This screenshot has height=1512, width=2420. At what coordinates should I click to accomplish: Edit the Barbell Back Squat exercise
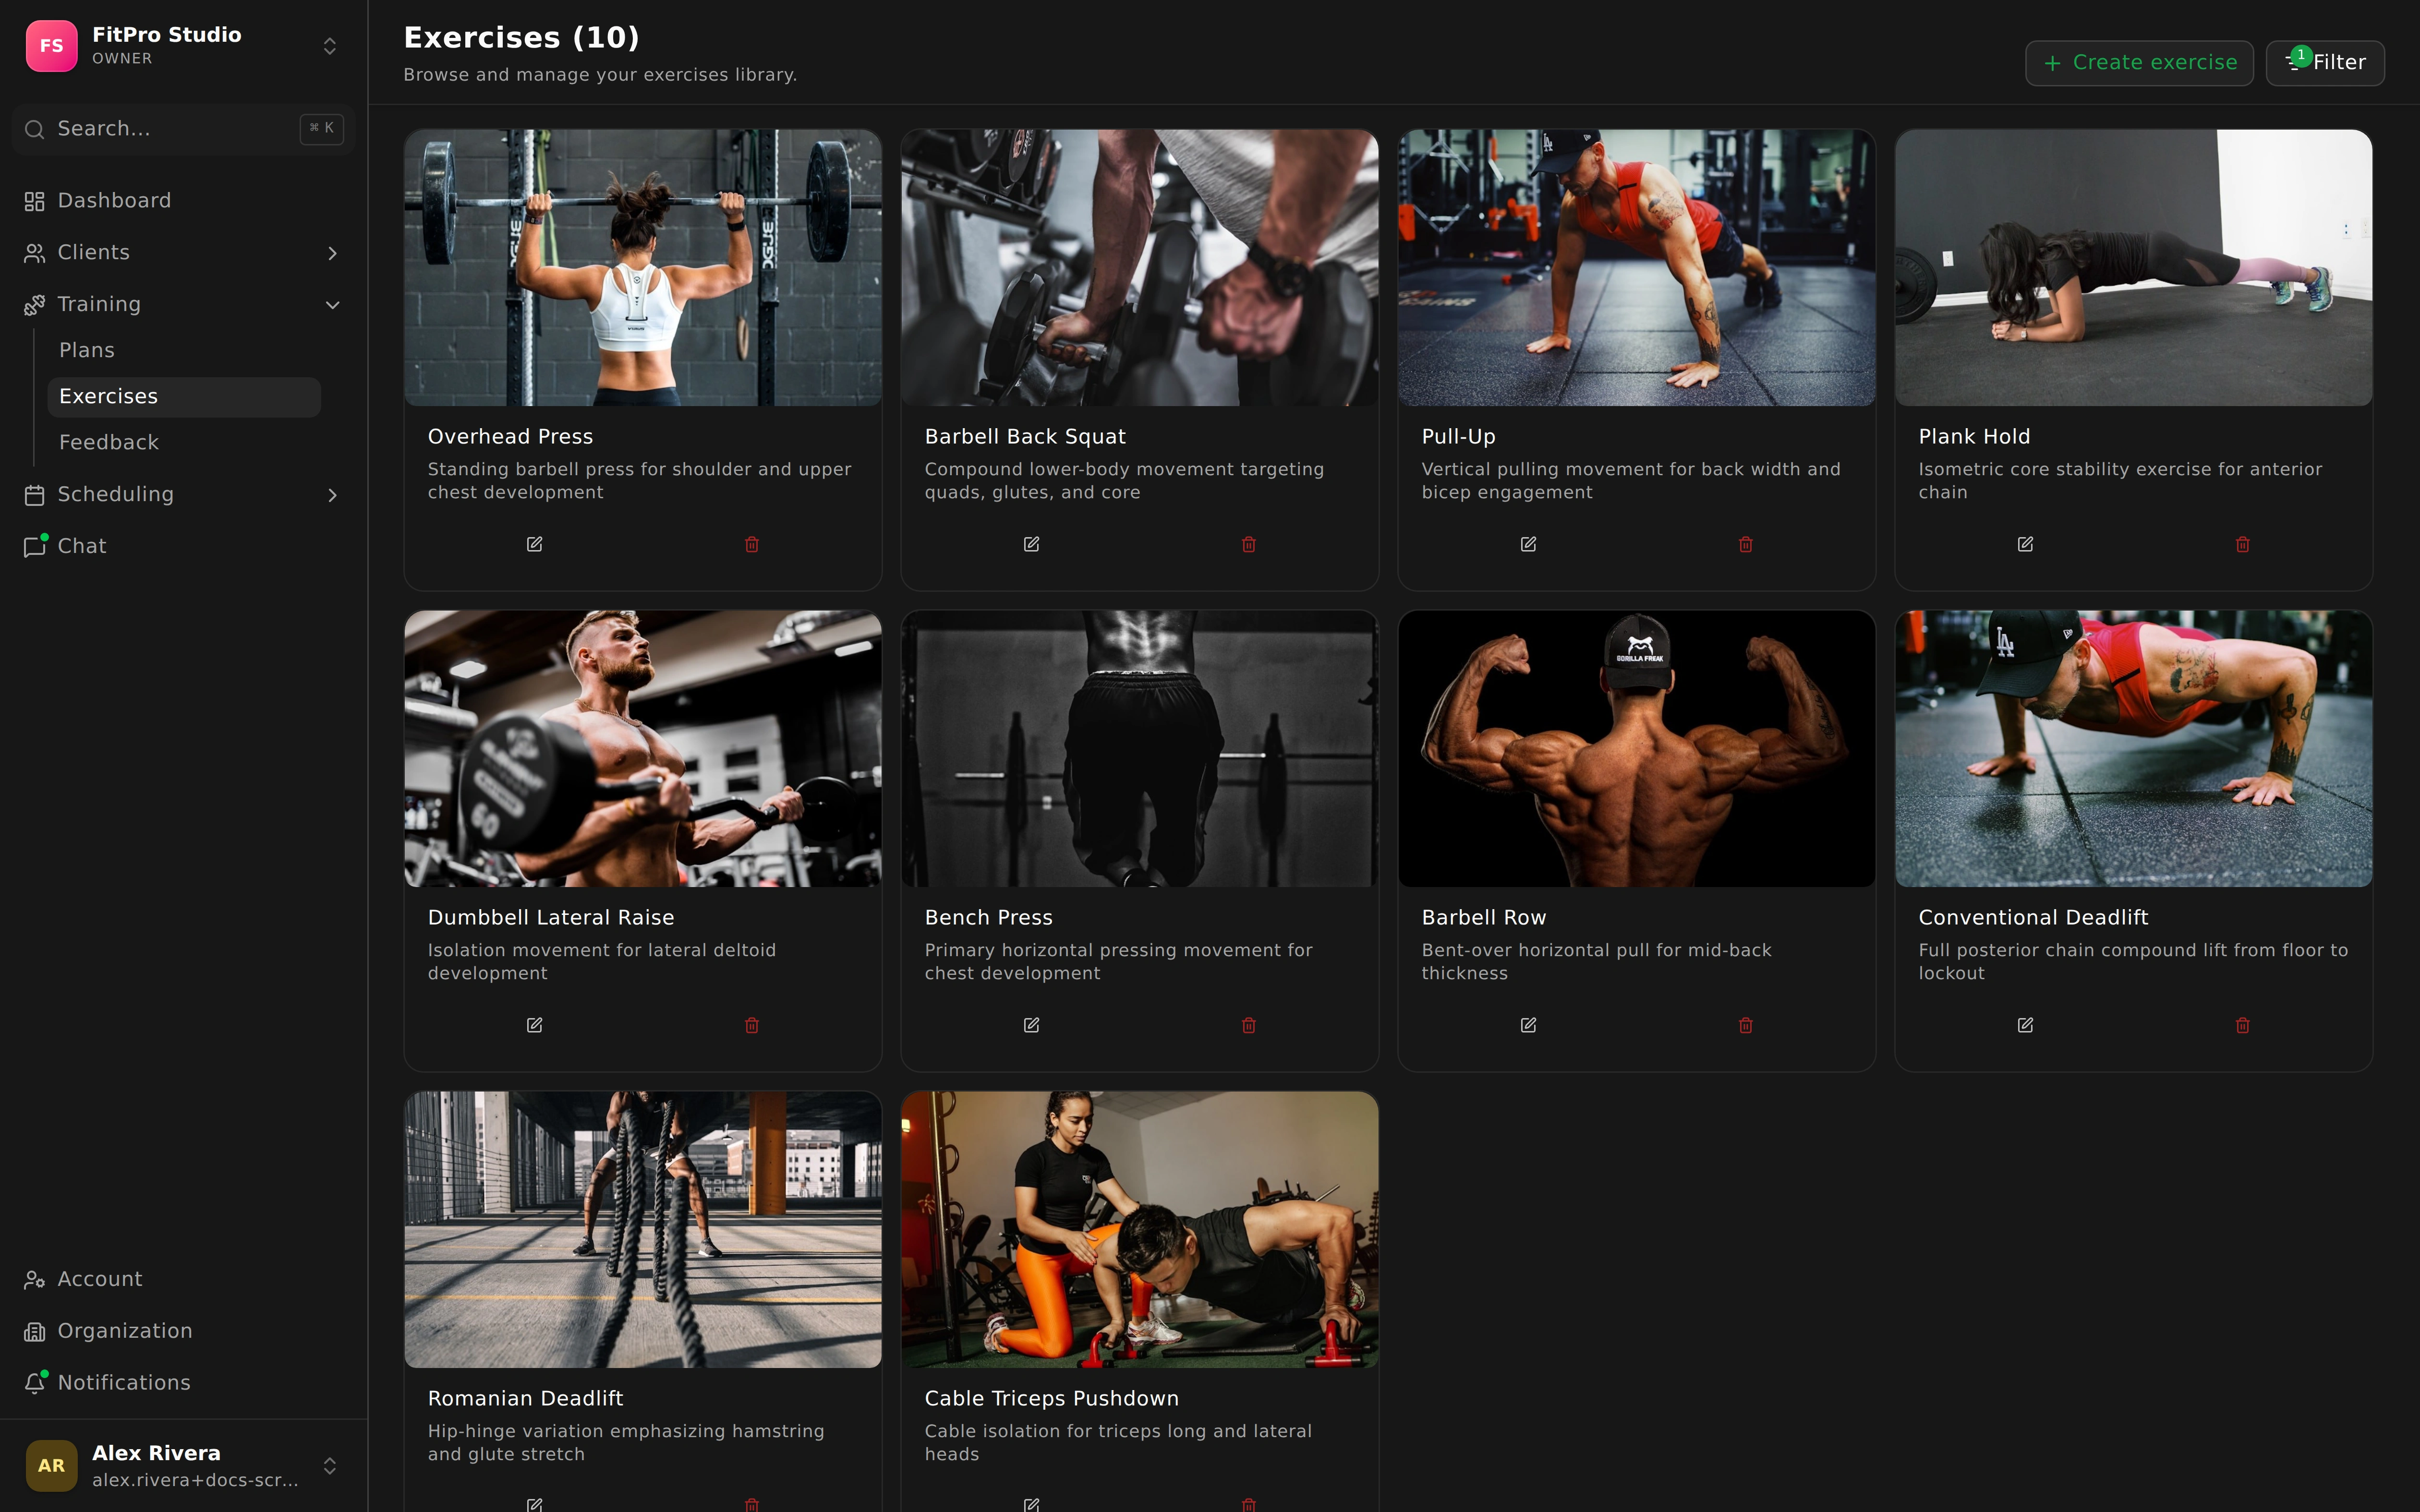pos(1031,544)
